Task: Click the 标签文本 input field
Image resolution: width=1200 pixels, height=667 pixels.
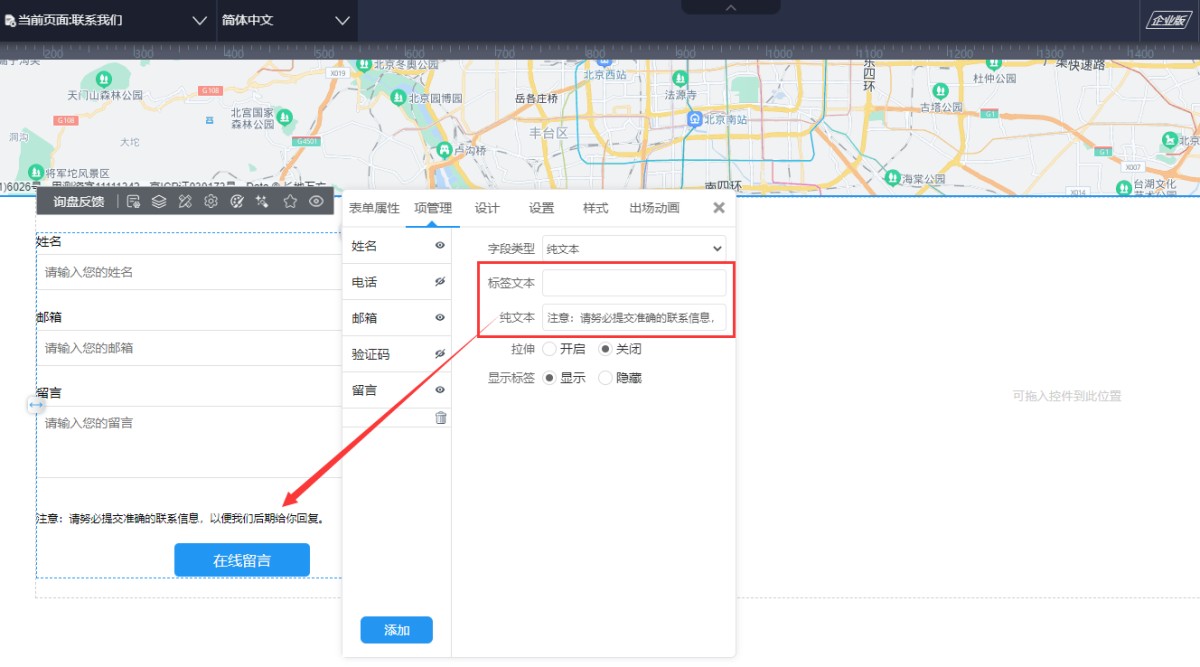Action: click(634, 283)
